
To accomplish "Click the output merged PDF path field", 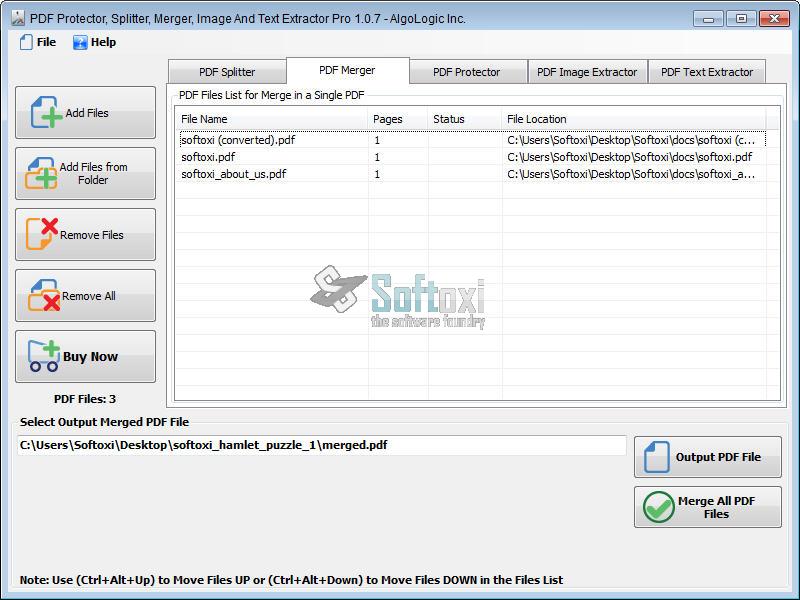I will 322,445.
